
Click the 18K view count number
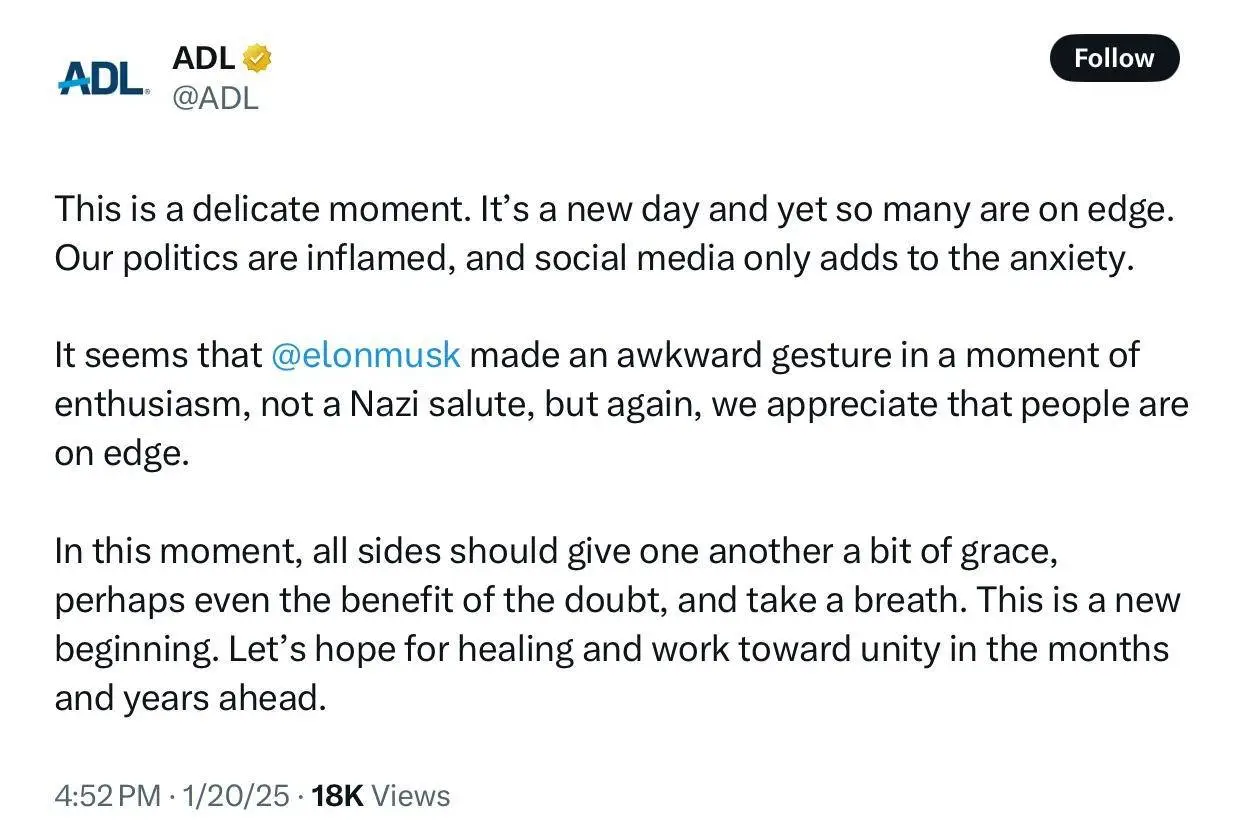[337, 796]
